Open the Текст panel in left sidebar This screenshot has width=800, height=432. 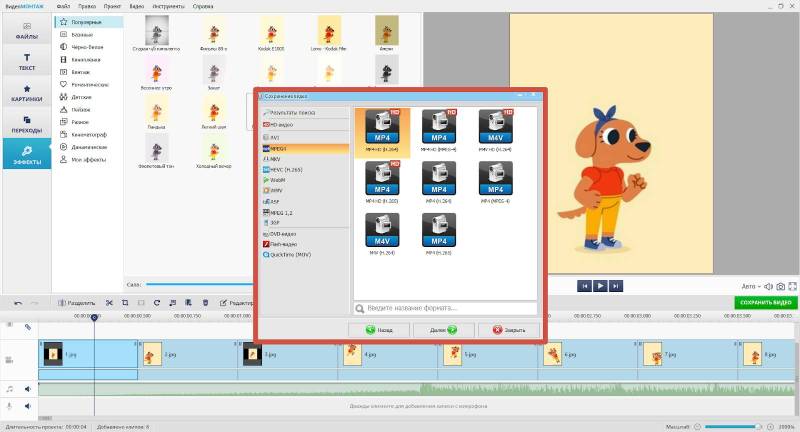coord(27,61)
